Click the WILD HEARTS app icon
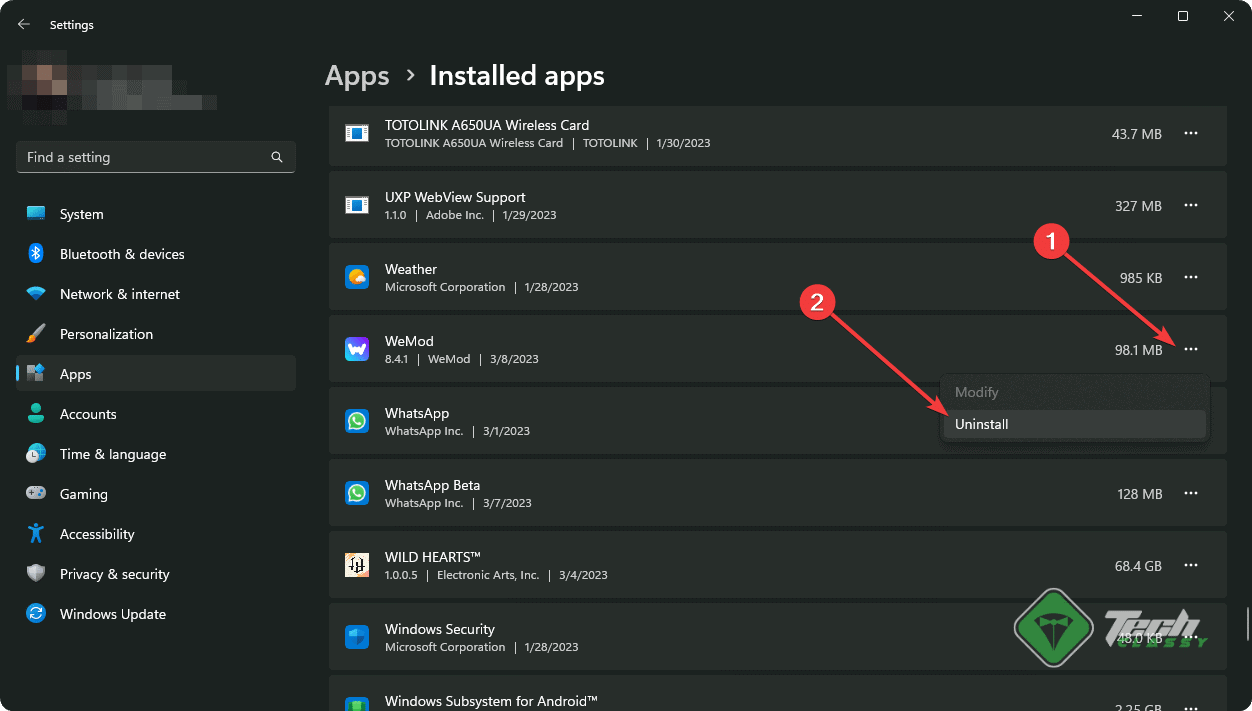 pyautogui.click(x=357, y=565)
